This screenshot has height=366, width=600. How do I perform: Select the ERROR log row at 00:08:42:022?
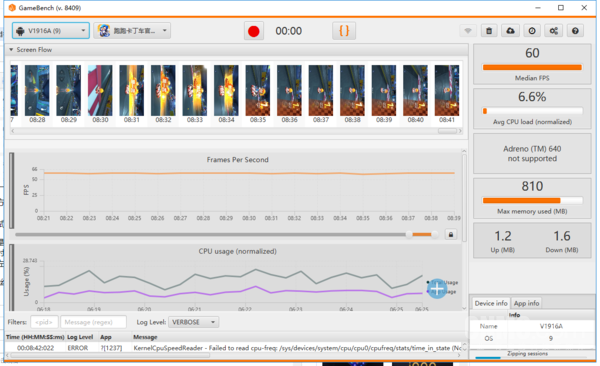click(x=233, y=348)
